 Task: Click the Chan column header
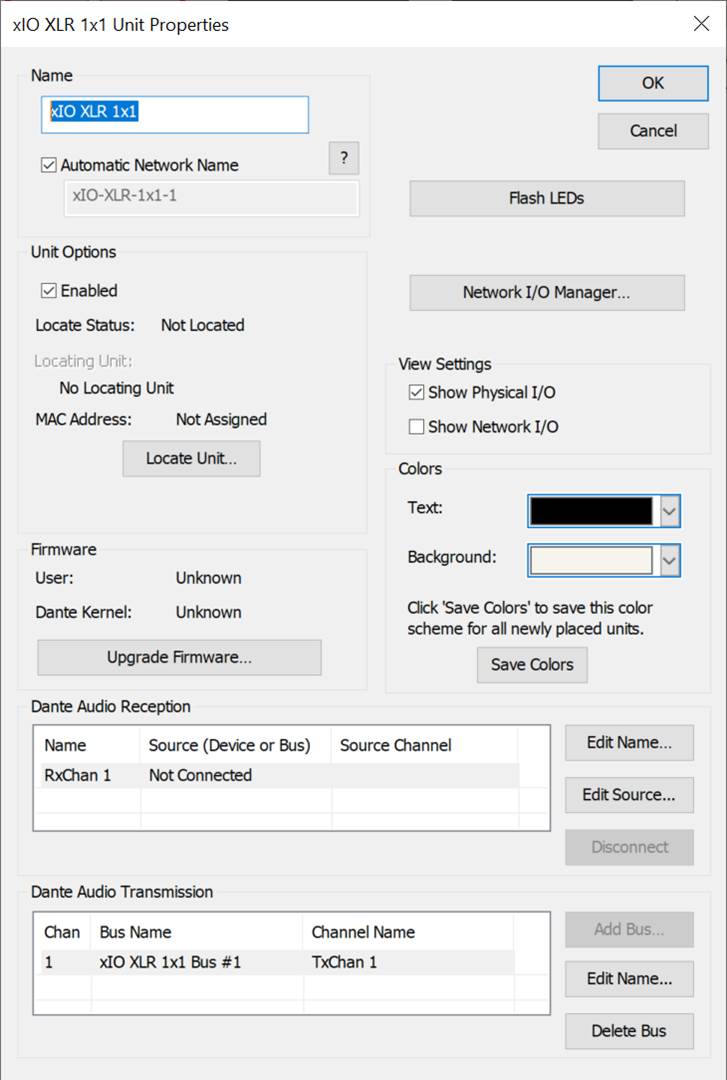click(x=62, y=933)
